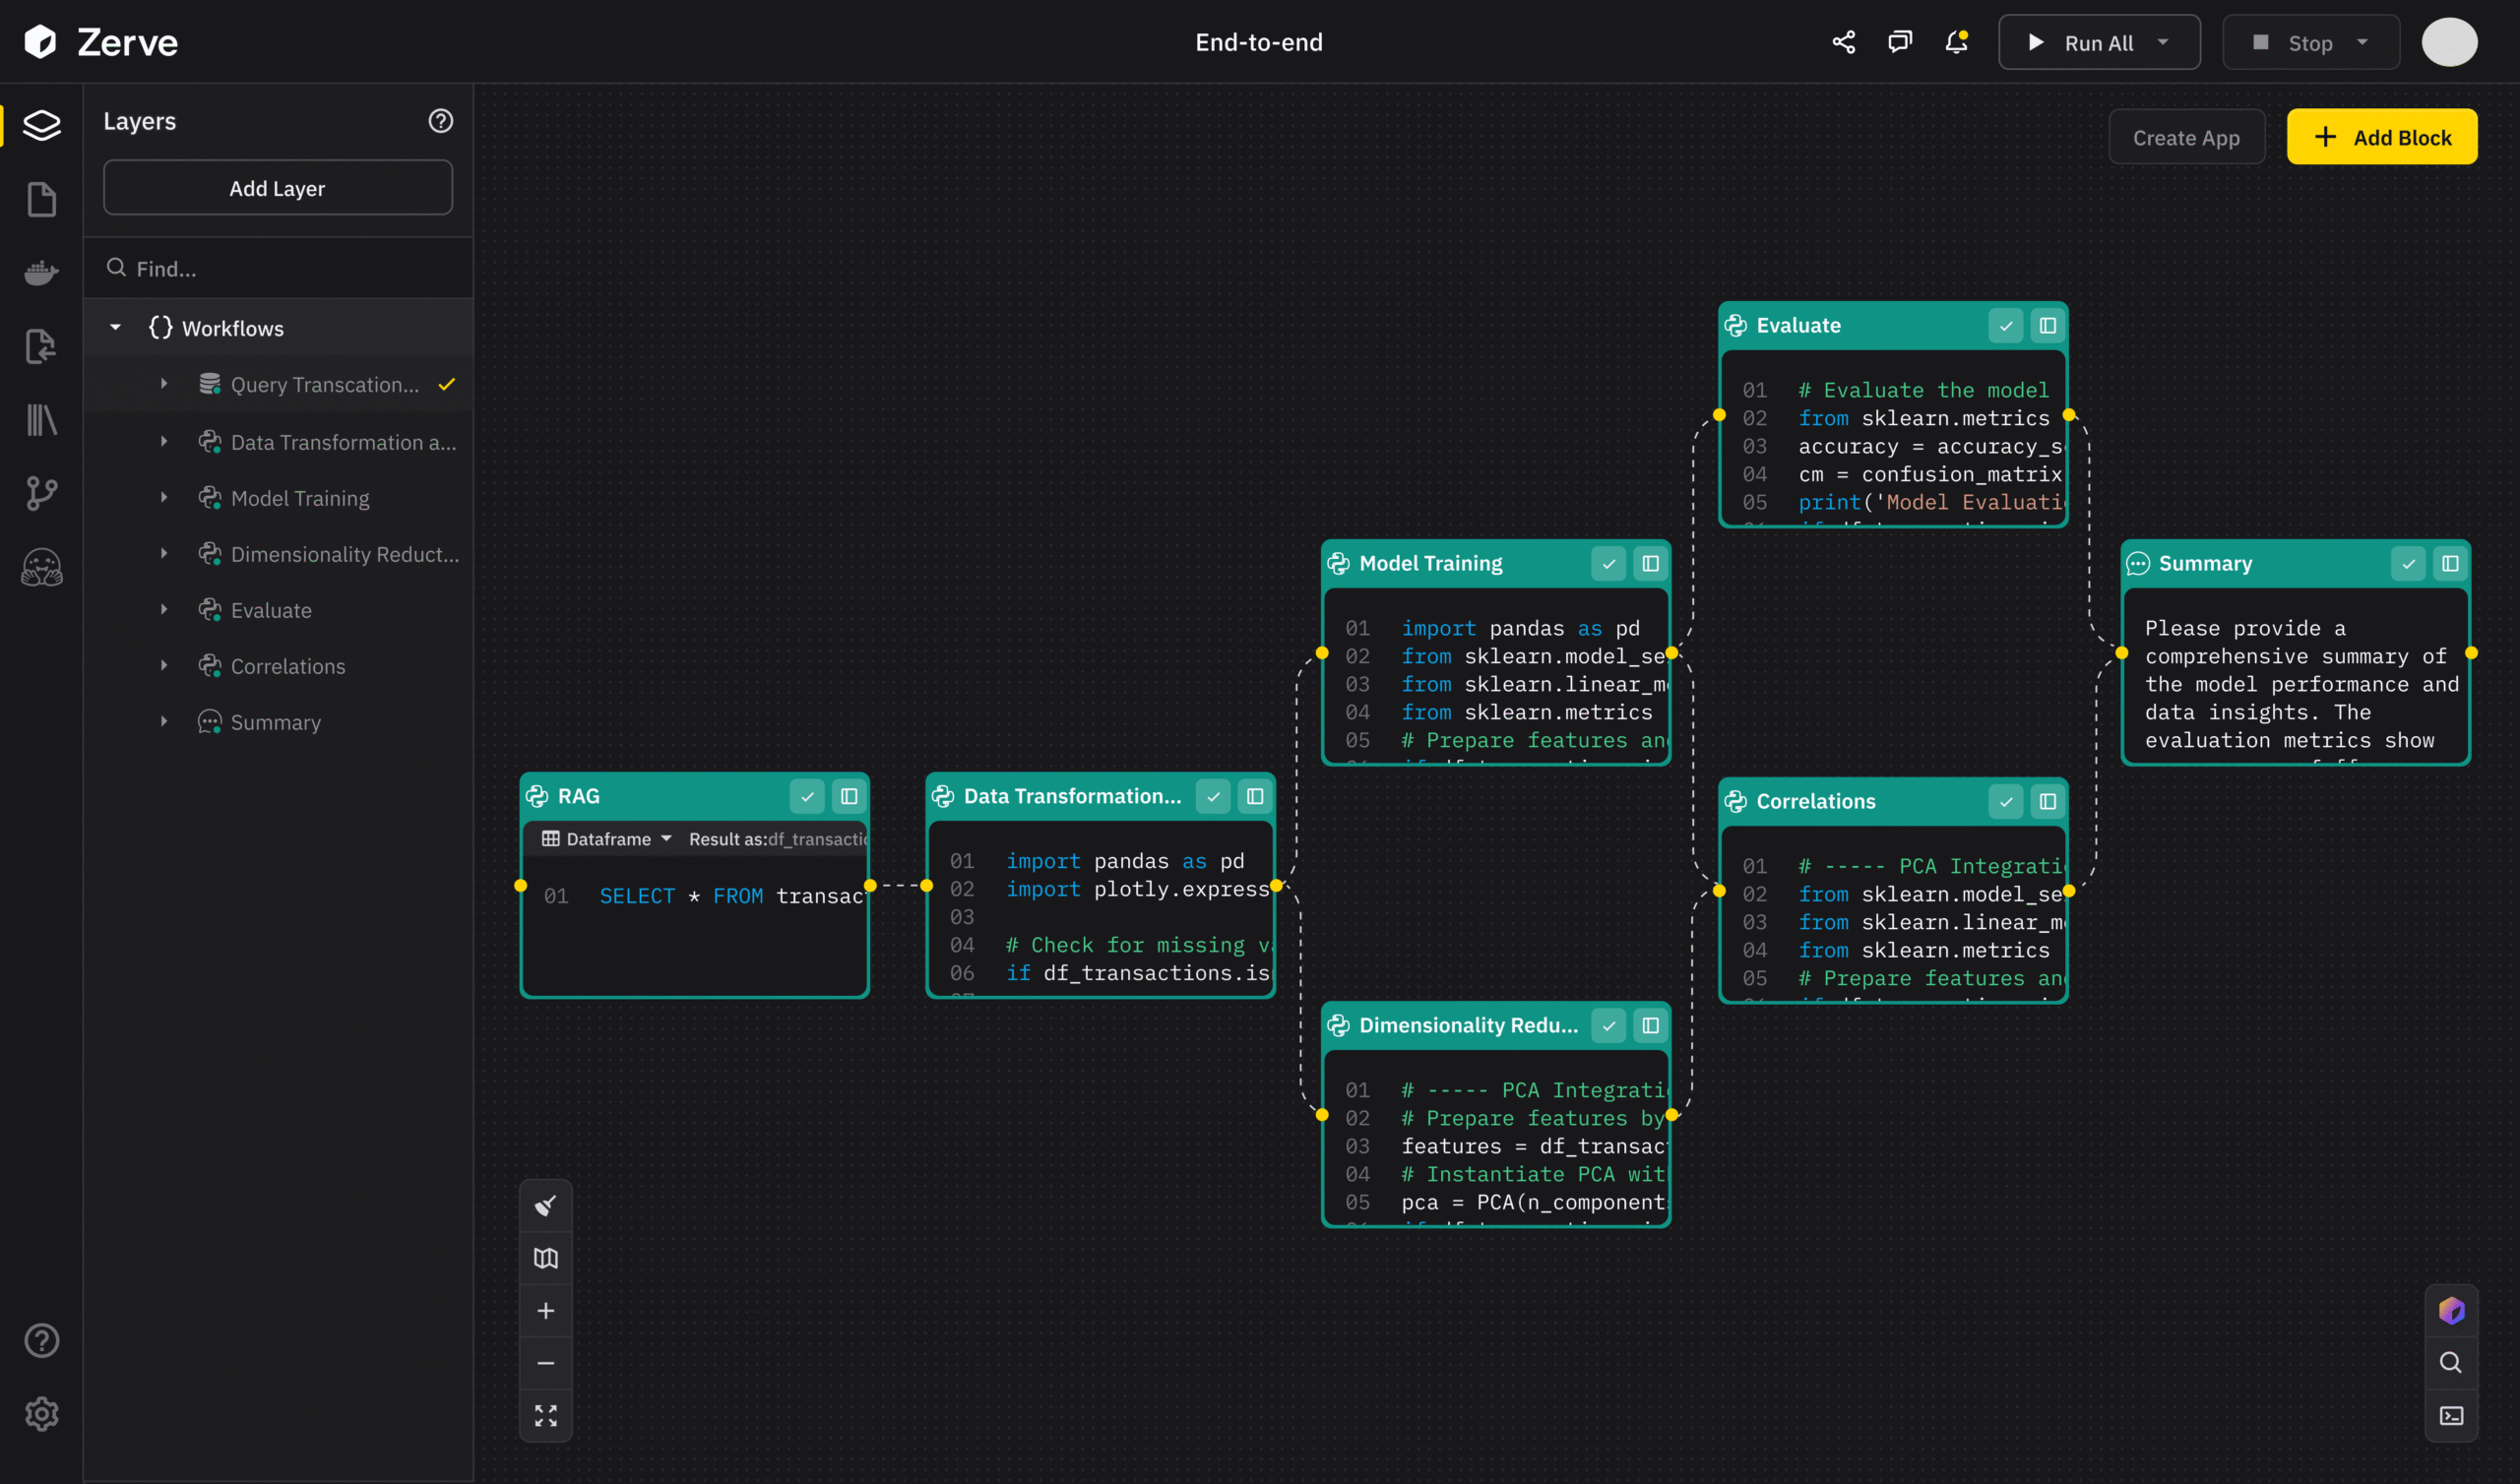
Task: Collapse the Workflows tree section
Action: [x=114, y=327]
